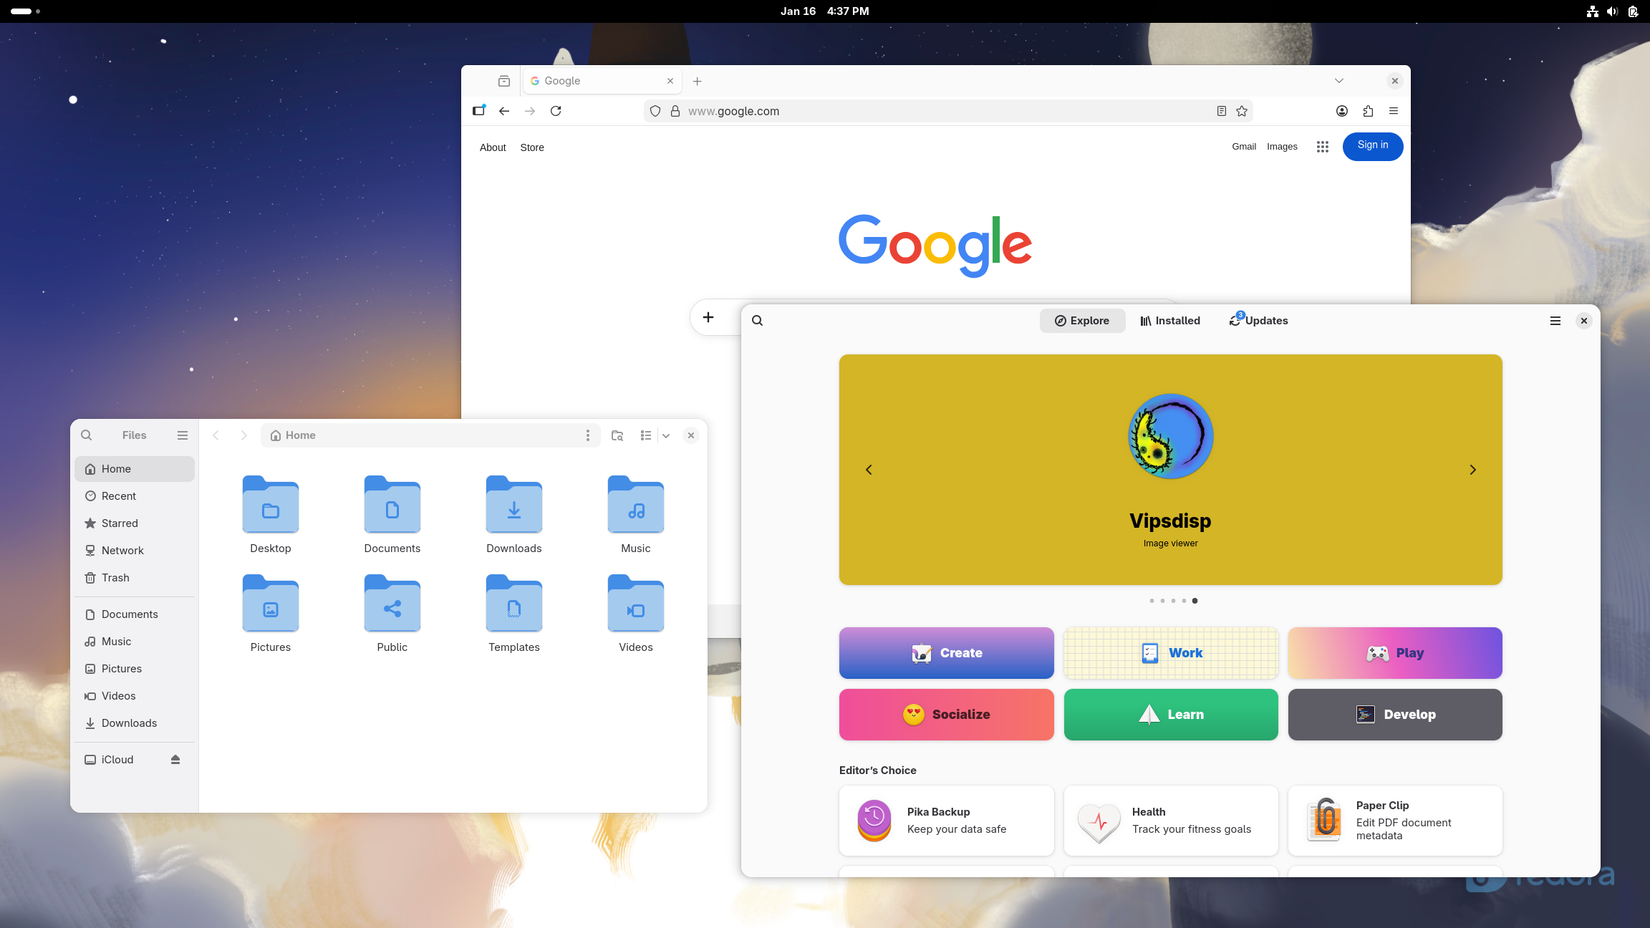
Task: Click the clock and date in the top bar
Action: [x=825, y=11]
